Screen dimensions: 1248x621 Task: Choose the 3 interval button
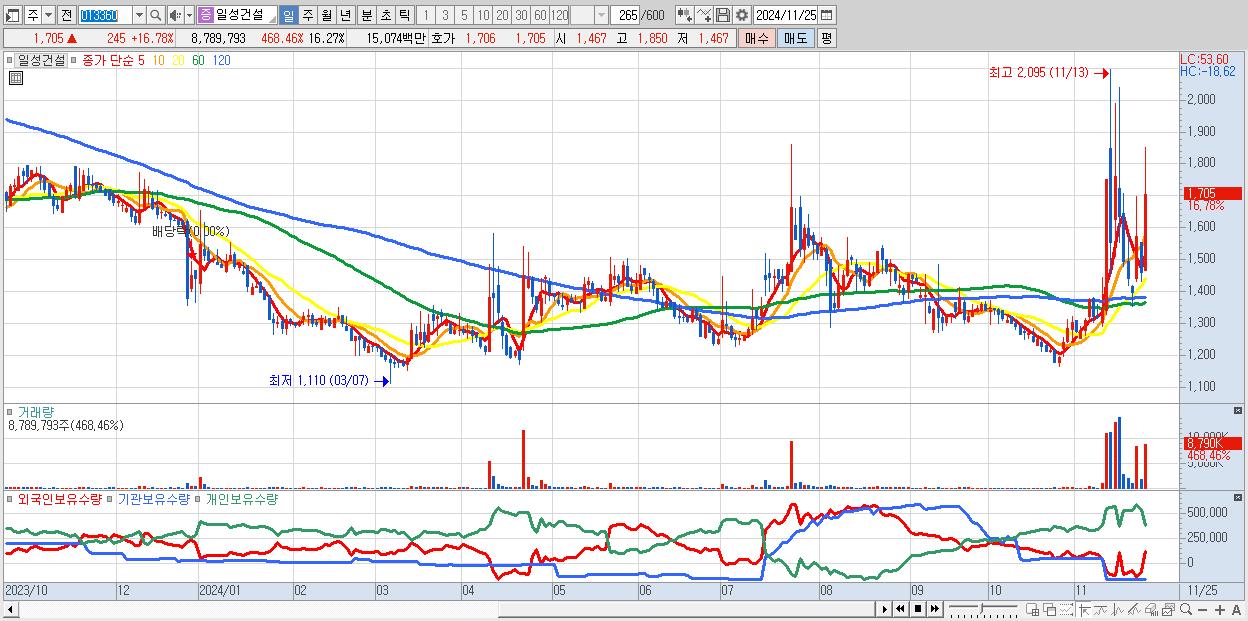point(445,16)
